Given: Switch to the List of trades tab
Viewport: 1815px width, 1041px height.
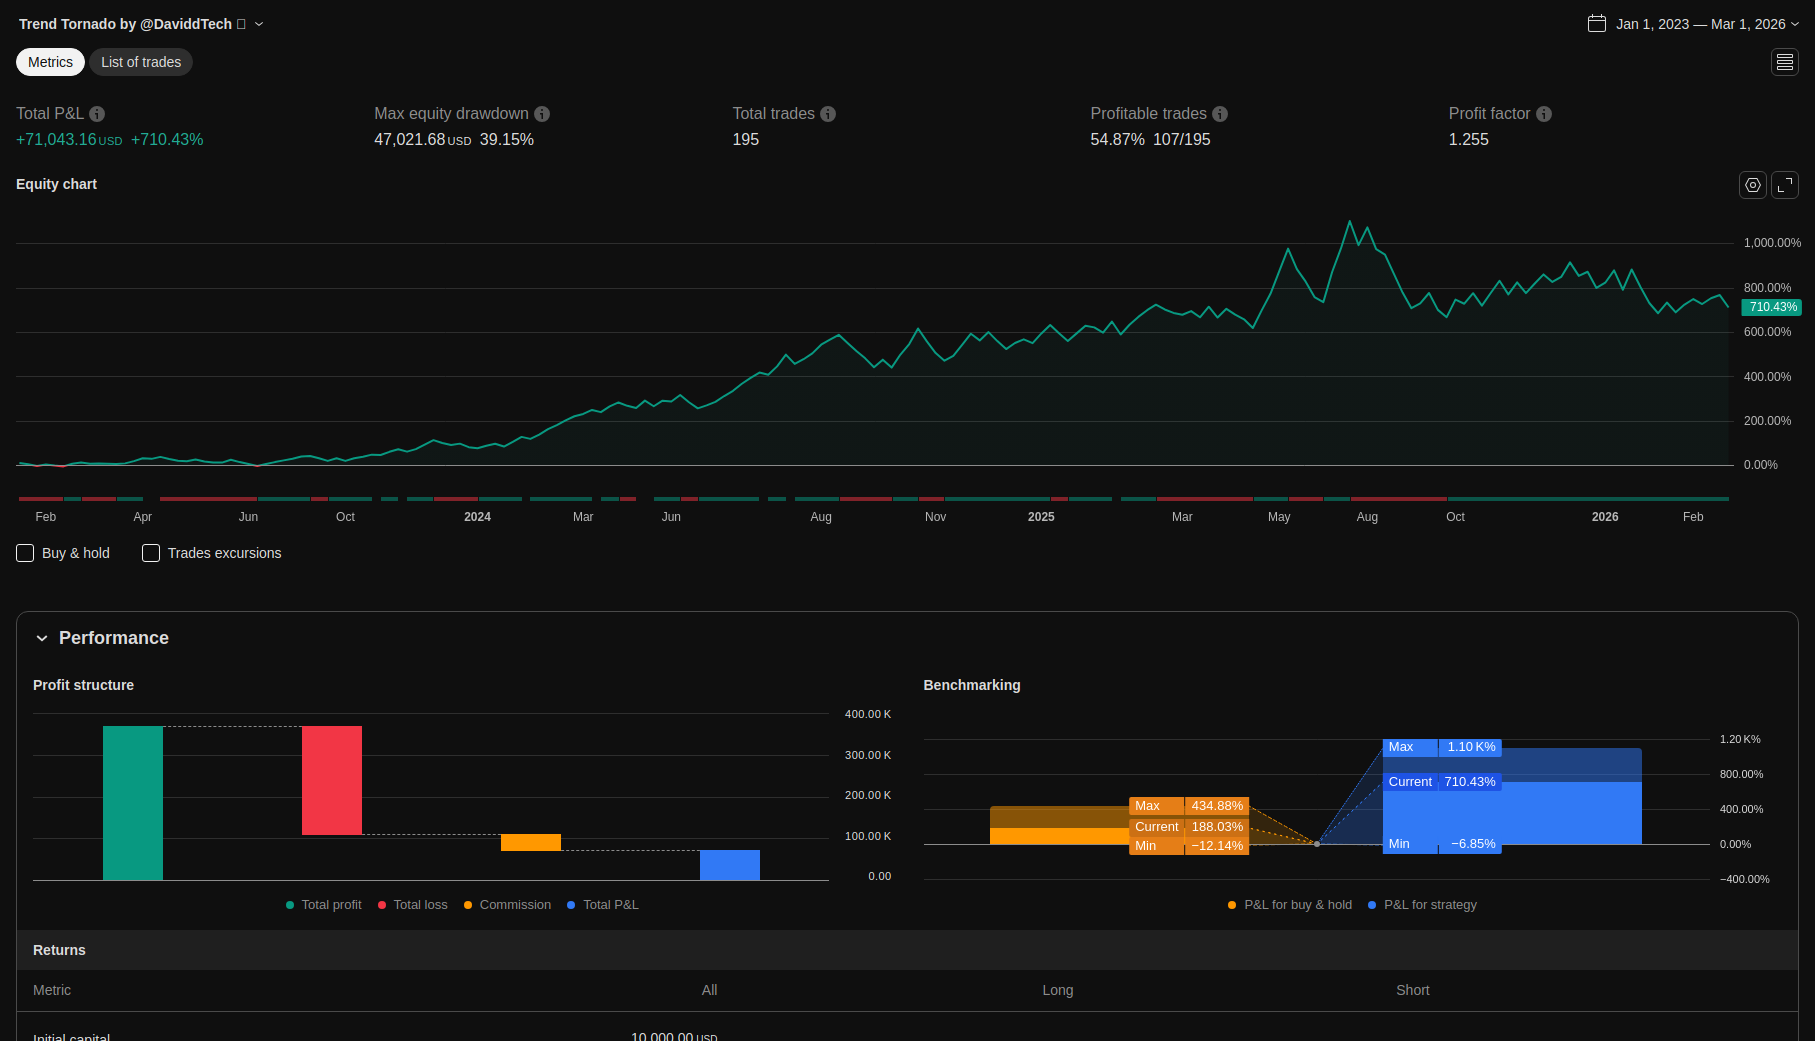Looking at the screenshot, I should [141, 62].
